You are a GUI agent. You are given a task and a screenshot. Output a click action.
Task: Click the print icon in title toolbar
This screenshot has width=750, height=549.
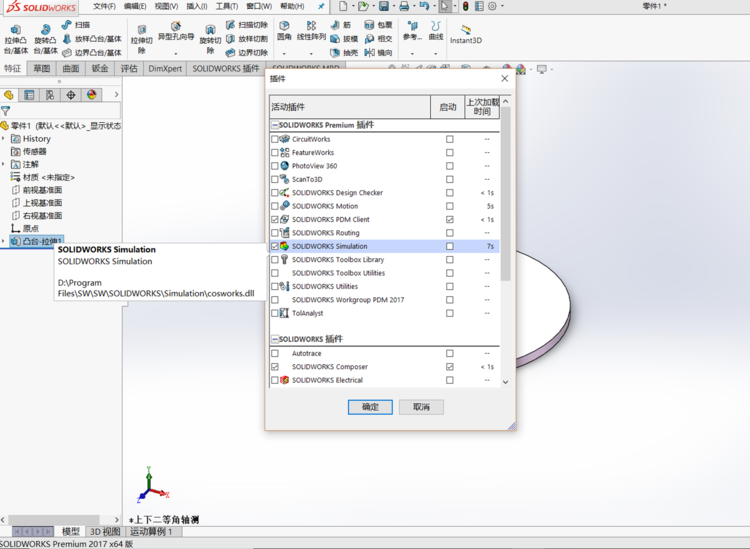[x=404, y=6]
